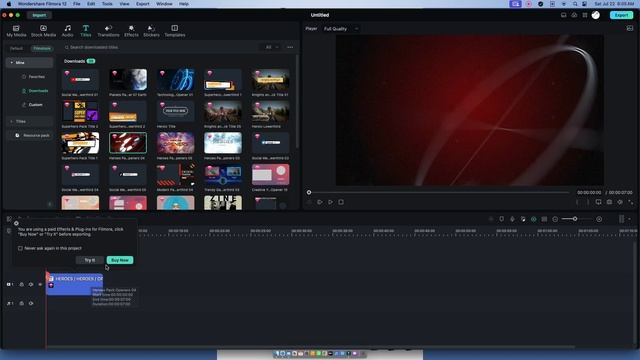This screenshot has height=360, width=640.
Task: Select the HEROES title clip on timeline
Action: point(74,284)
